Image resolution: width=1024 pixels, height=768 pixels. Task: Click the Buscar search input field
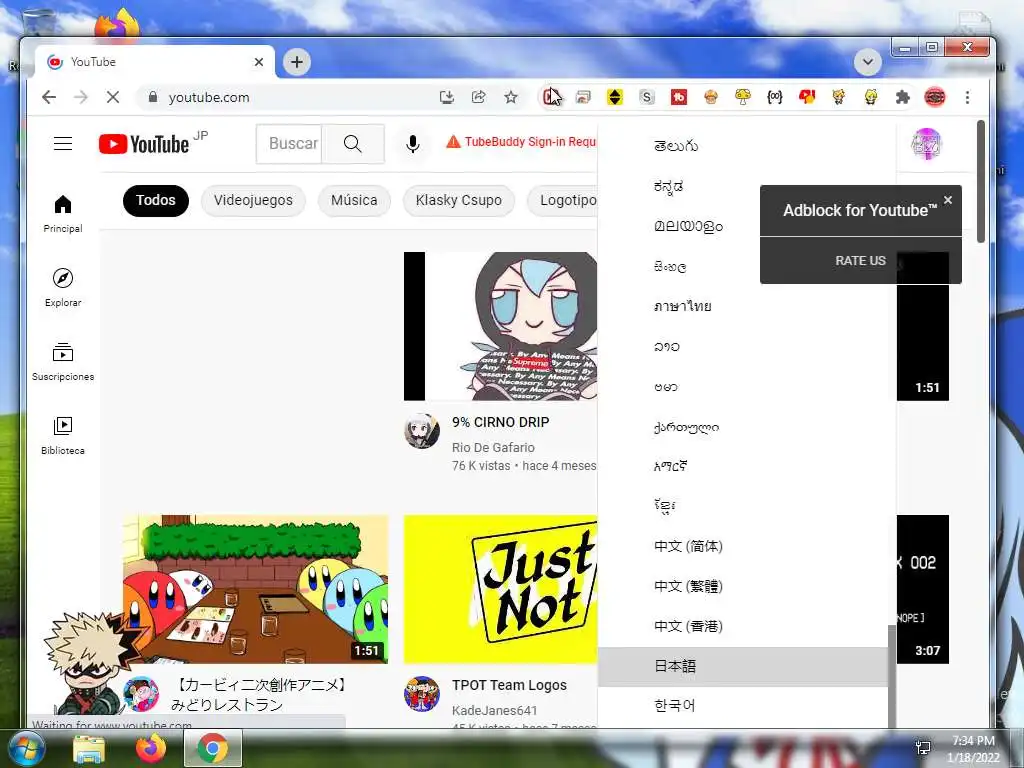[289, 144]
